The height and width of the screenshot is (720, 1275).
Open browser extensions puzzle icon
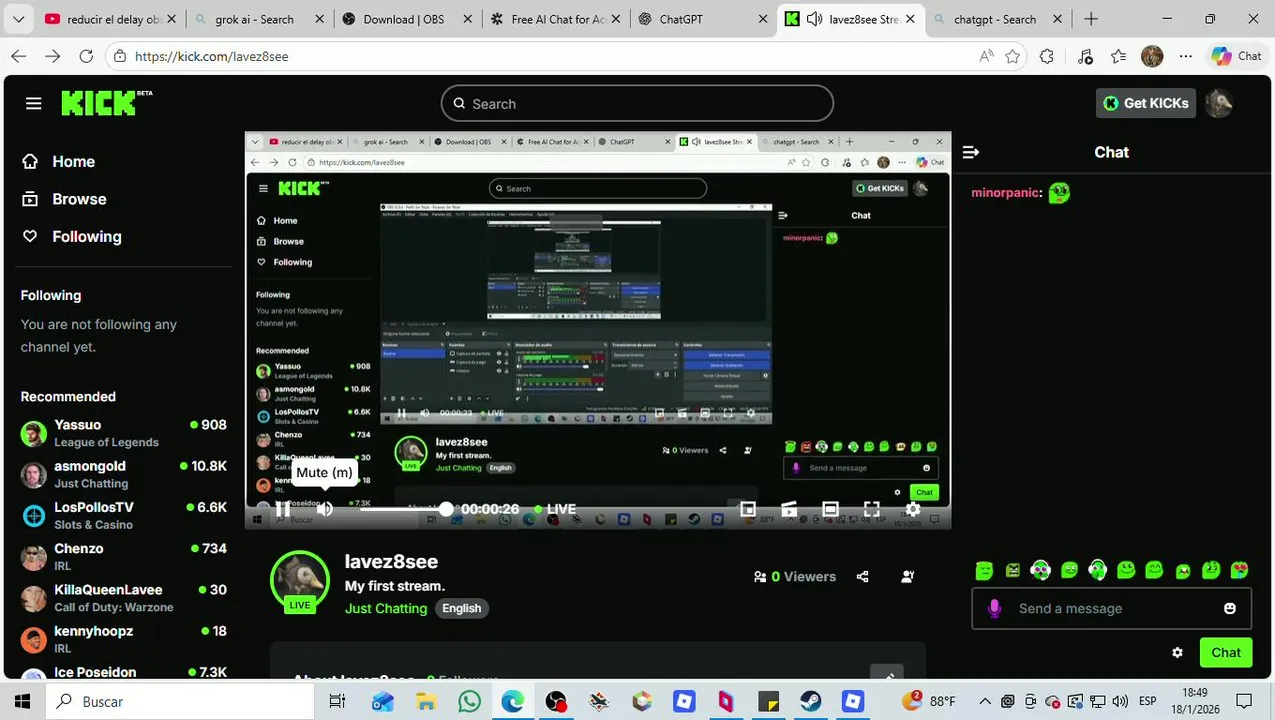1047,57
